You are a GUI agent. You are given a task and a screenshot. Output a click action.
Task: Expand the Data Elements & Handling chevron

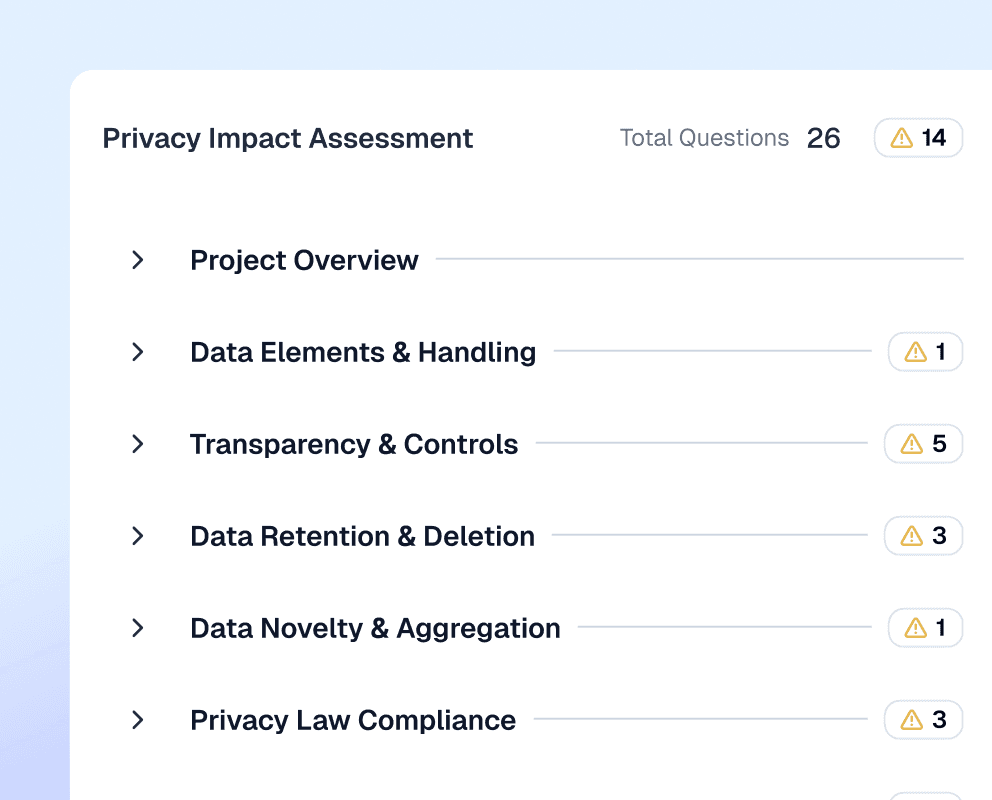(x=138, y=352)
